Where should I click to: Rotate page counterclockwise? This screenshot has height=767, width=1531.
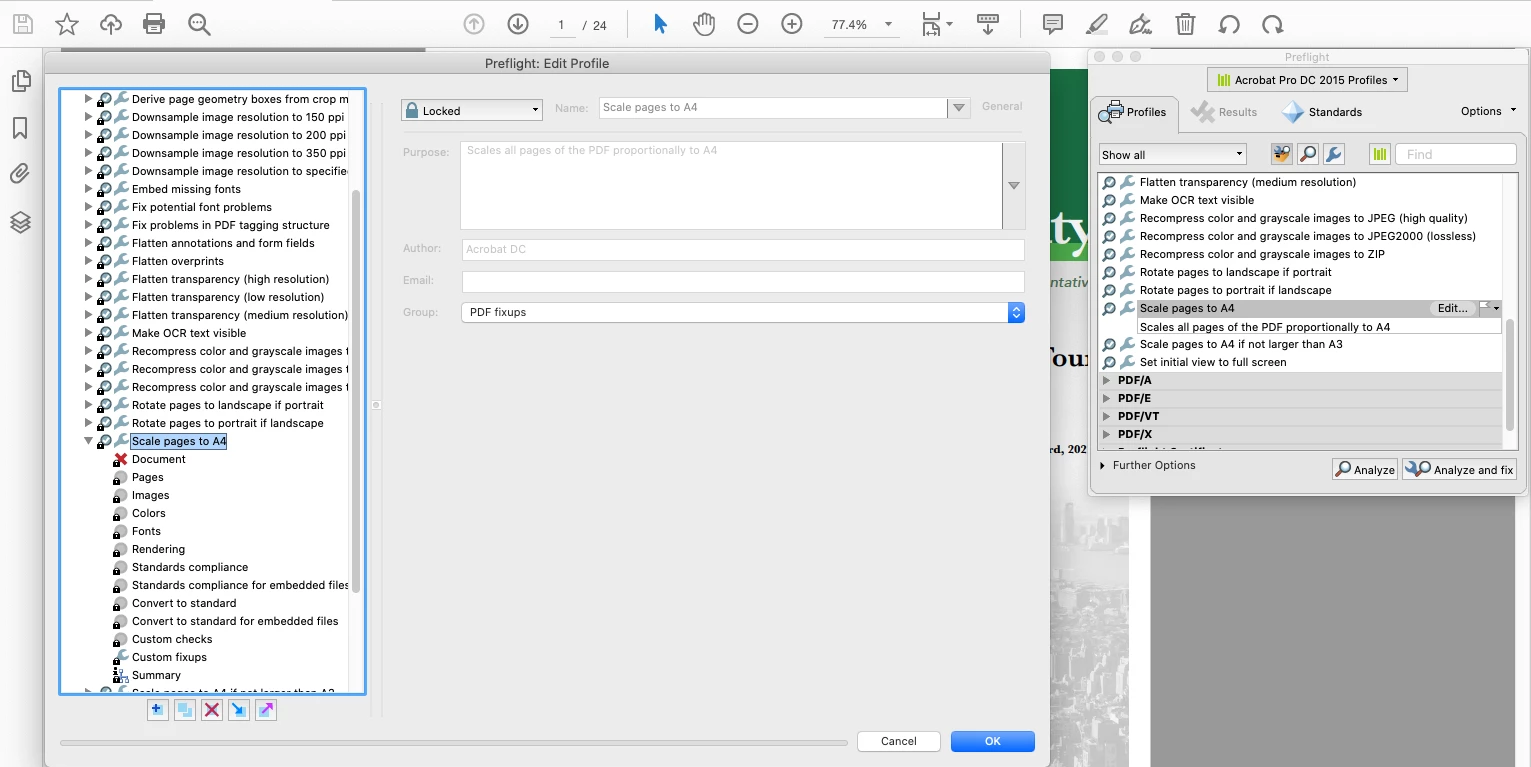tap(1229, 24)
